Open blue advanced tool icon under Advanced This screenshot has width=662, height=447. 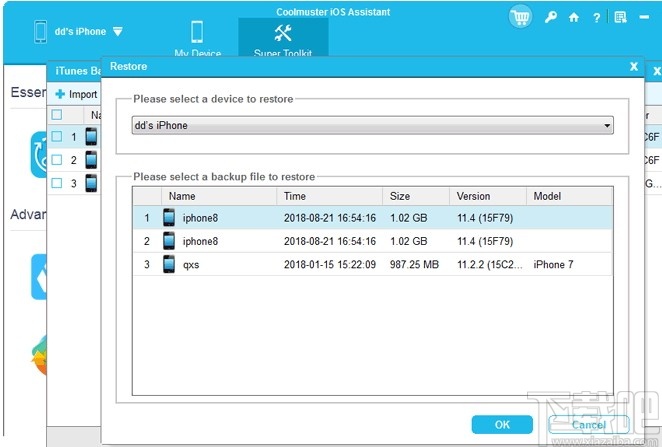tap(39, 277)
